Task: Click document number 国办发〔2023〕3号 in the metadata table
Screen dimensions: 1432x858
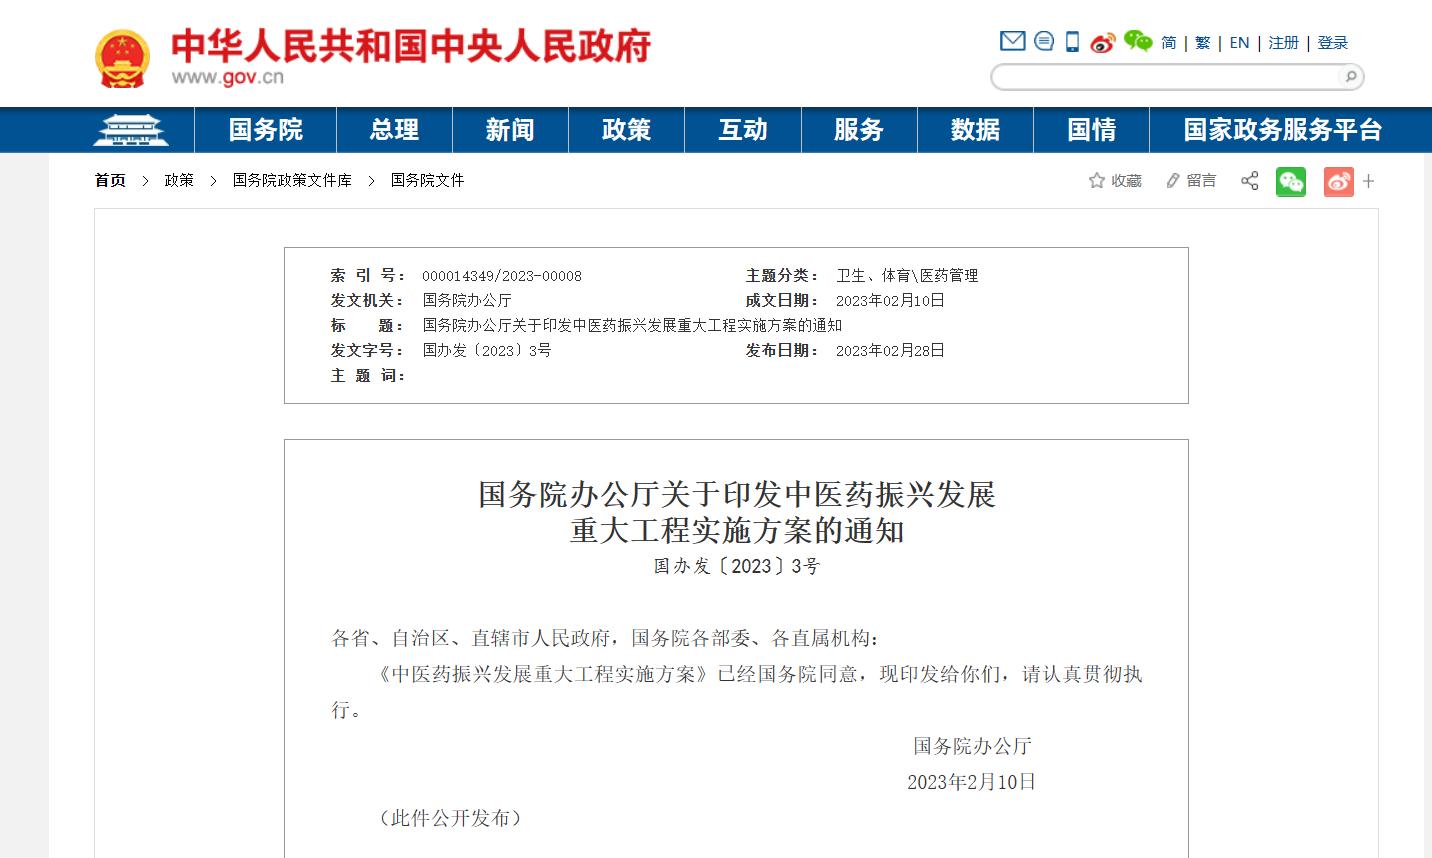Action: [x=487, y=350]
